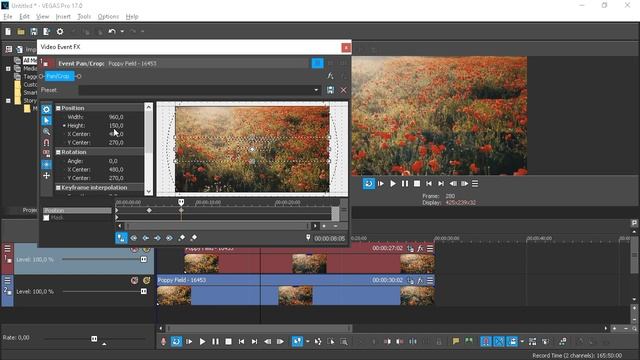Go to the previous keyframe
Screen dimensions: 640x360
pyautogui.click(x=146, y=238)
